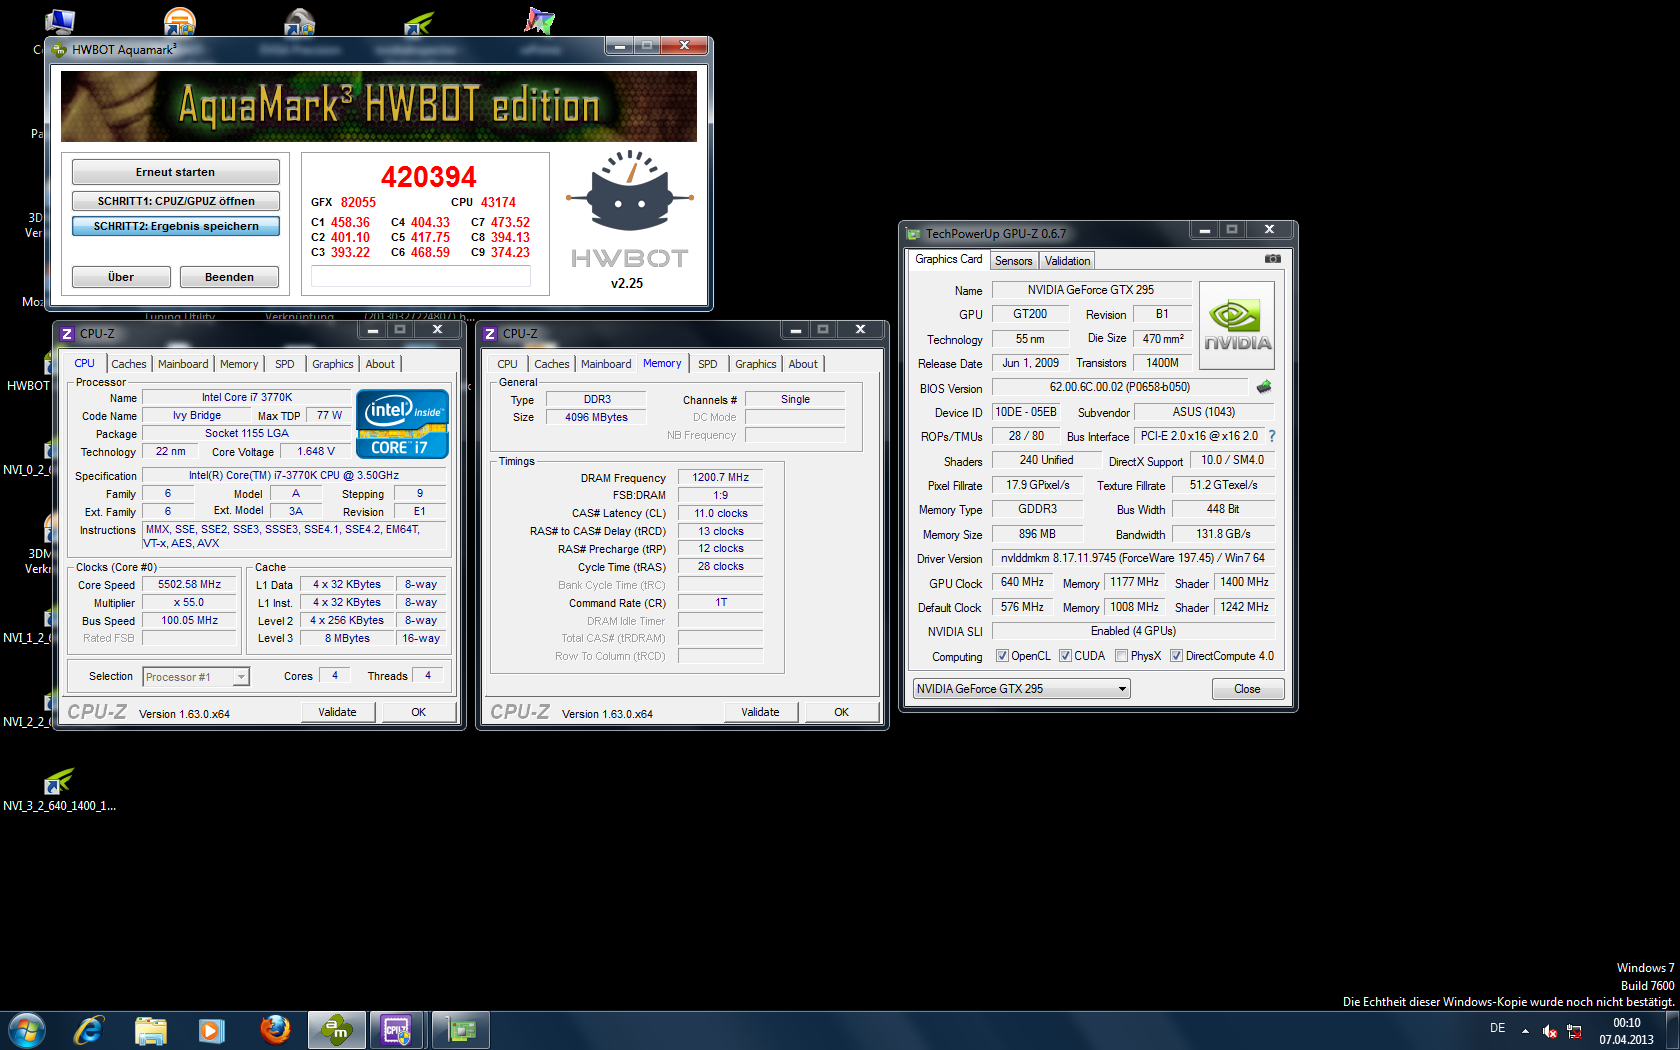Screen dimensions: 1680x1050
Task: Click the GPU-Z title bar icon
Action: [x=913, y=234]
